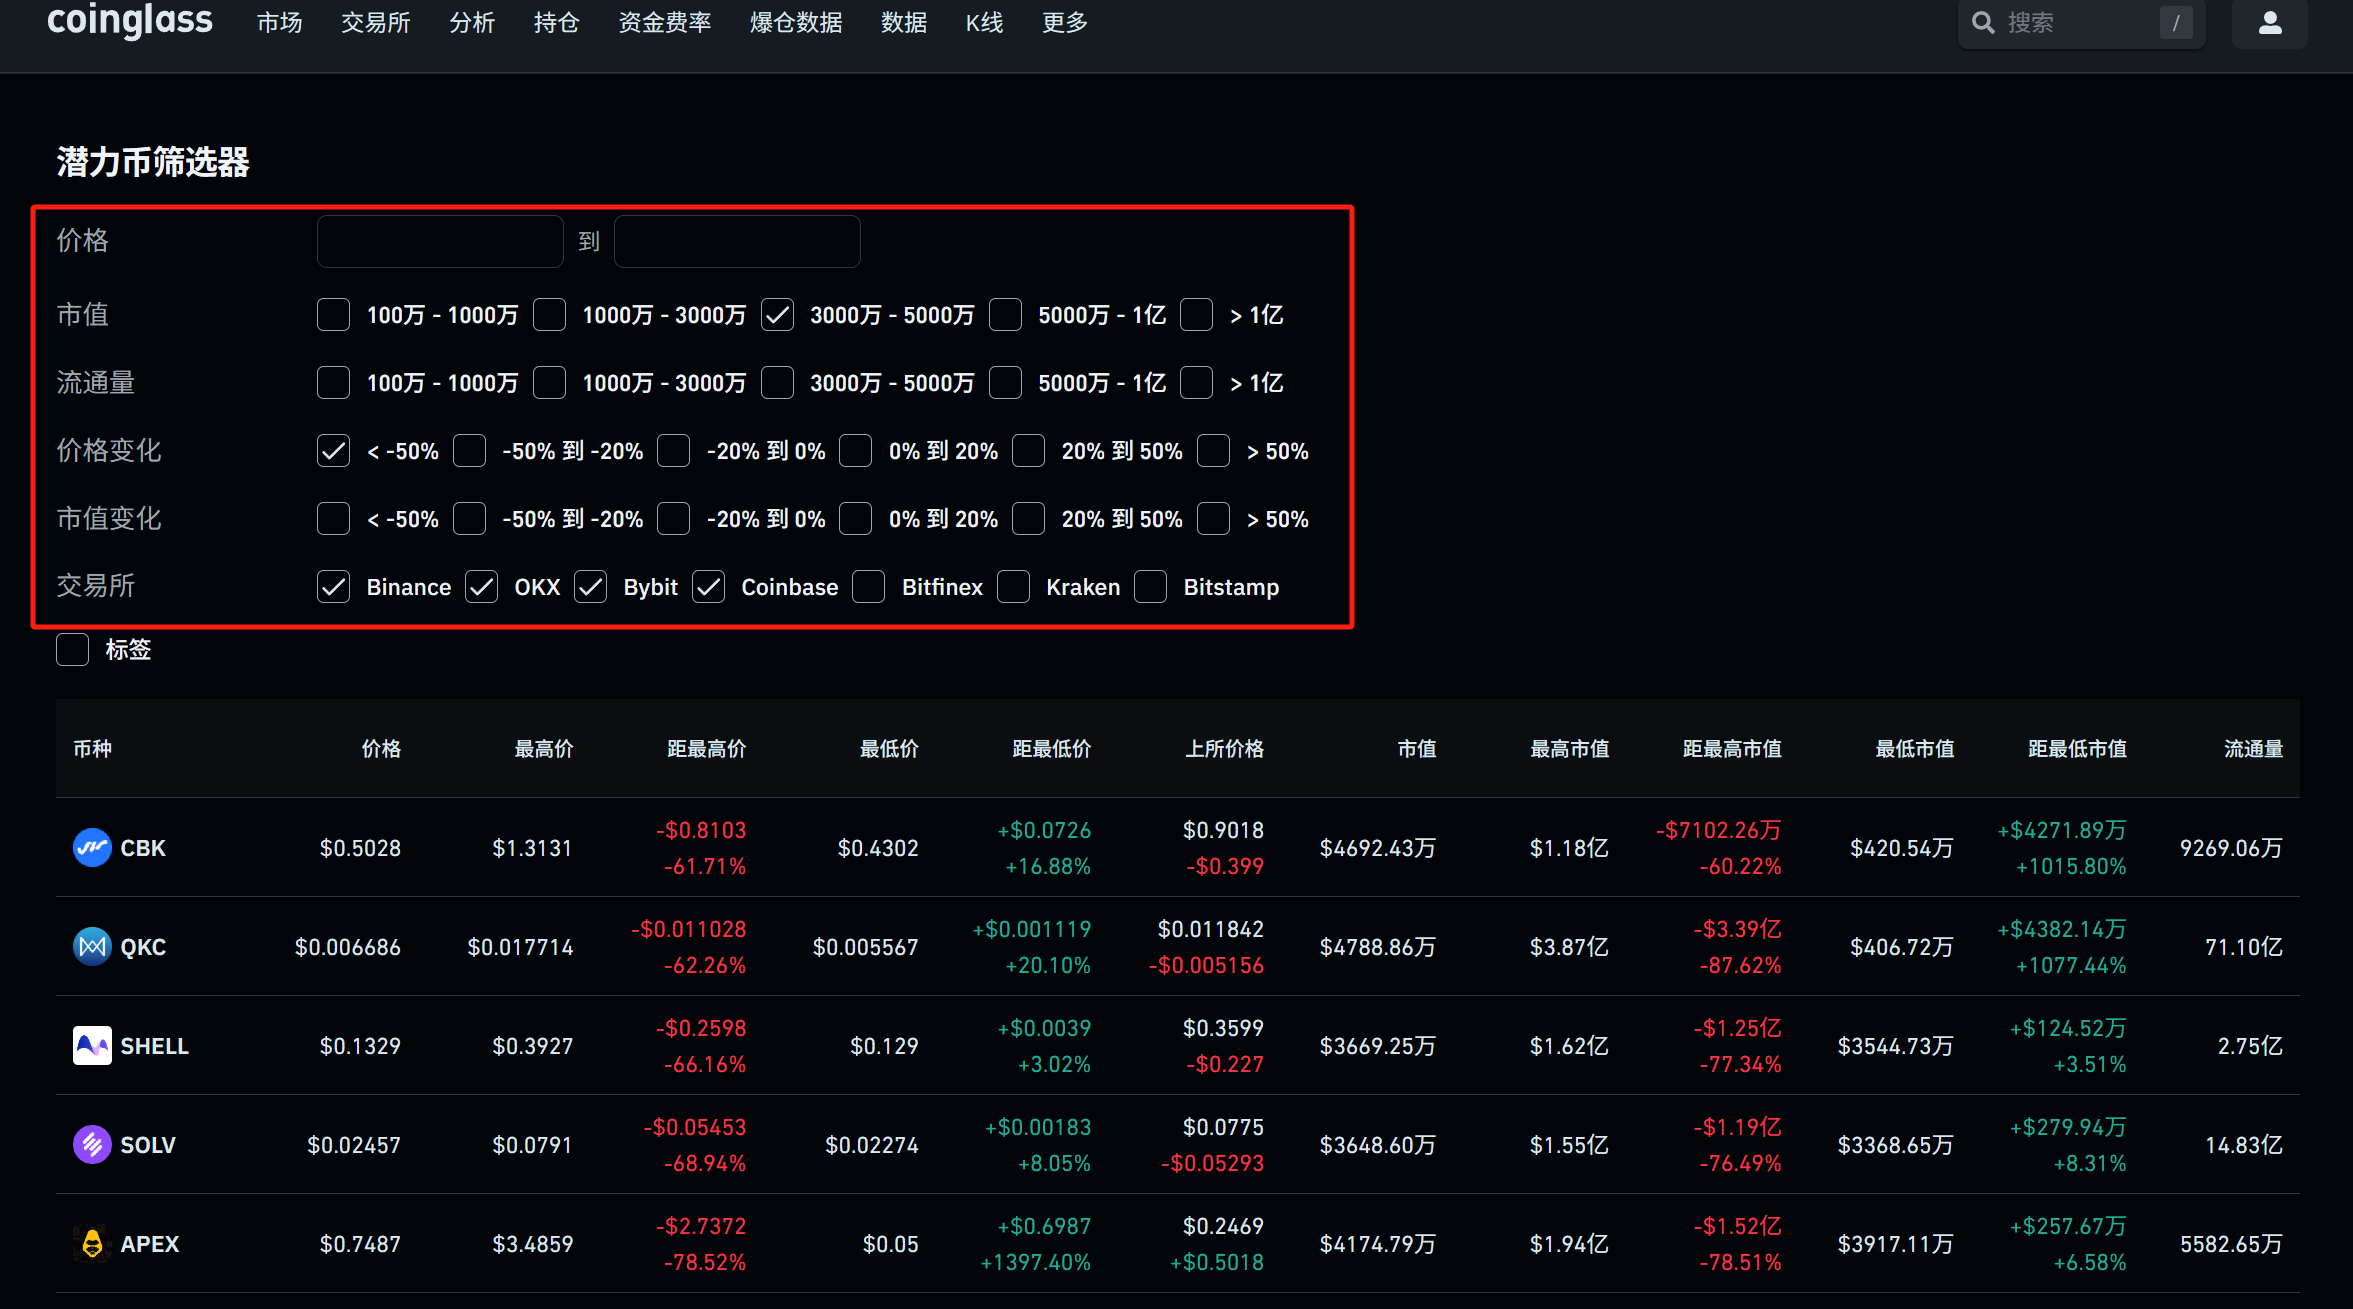Click the search magnifier icon

[x=1982, y=23]
